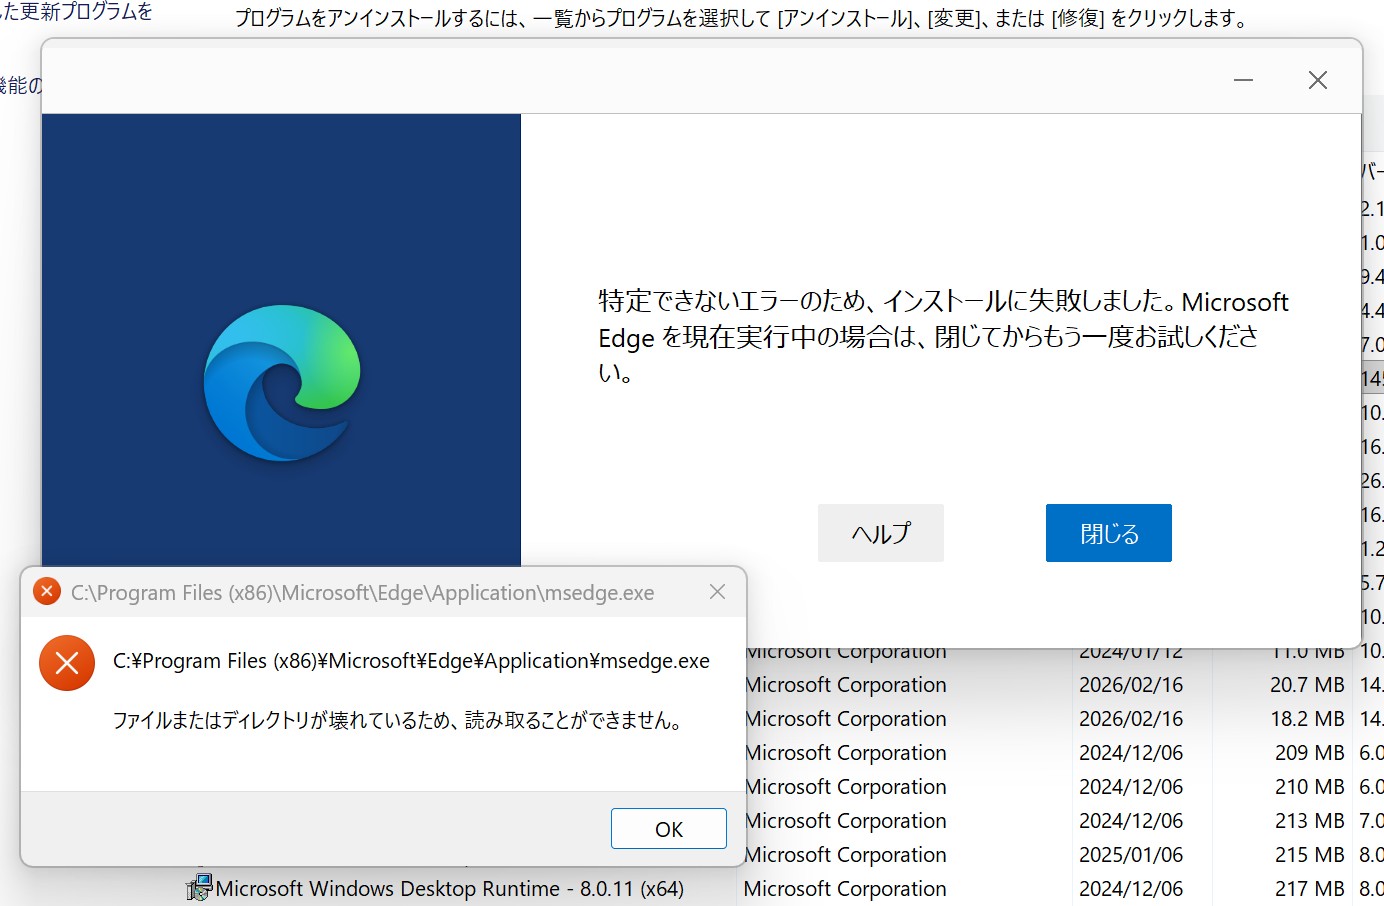This screenshot has width=1384, height=906.
Task: Select Microsoft Windows Desktop Runtime - 8.0.11 (x64) entry
Action: point(450,888)
